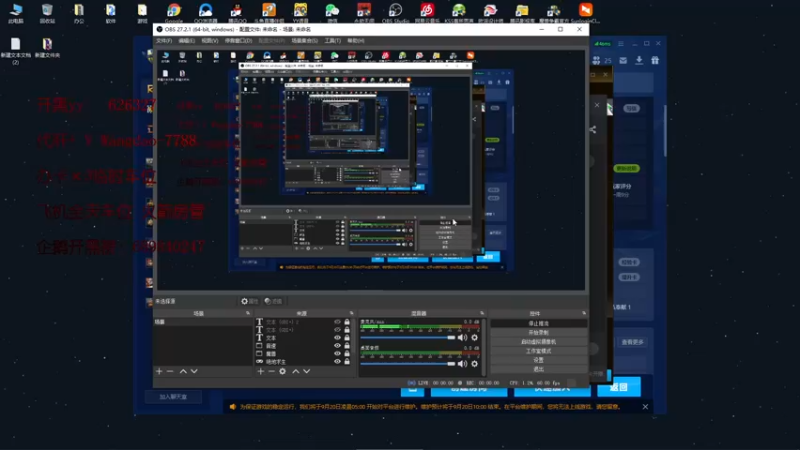Toggle lock on third 文本 source

click(347, 338)
